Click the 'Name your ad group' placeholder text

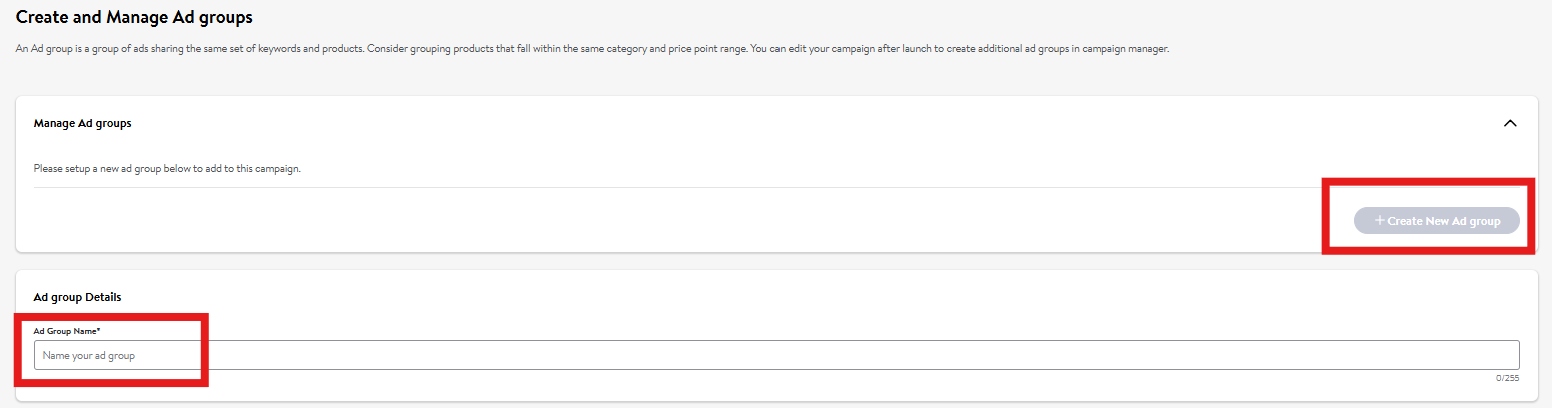[x=89, y=356]
